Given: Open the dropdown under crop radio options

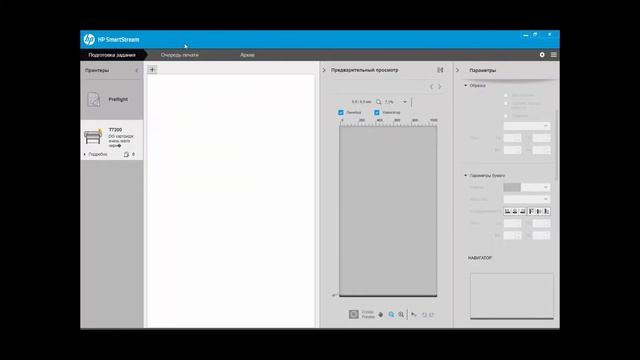Looking at the screenshot, I should (527, 126).
